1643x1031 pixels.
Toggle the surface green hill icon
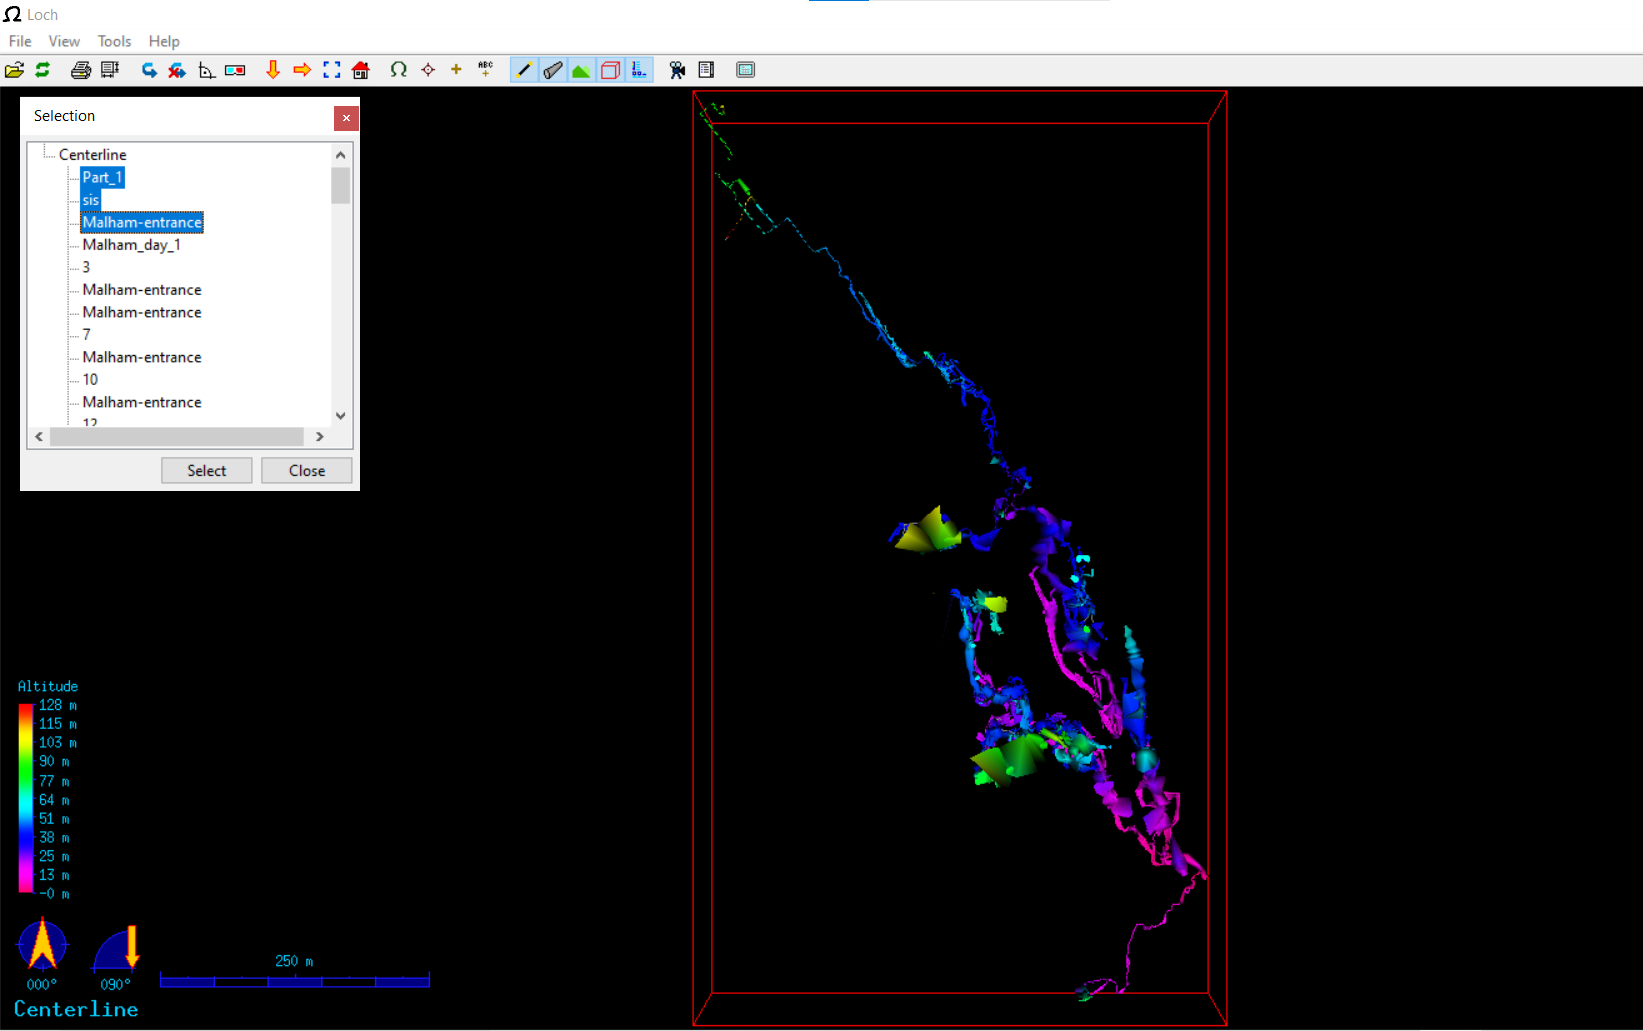click(581, 70)
